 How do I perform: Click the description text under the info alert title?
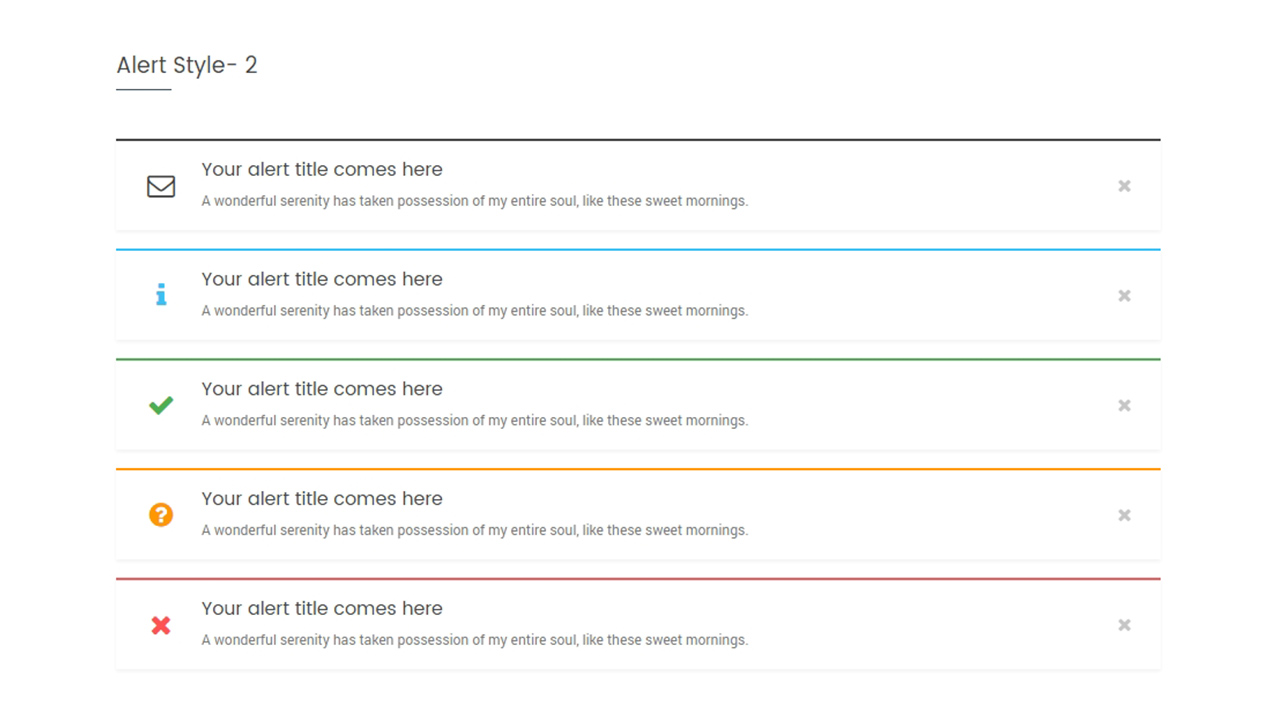[x=474, y=311]
